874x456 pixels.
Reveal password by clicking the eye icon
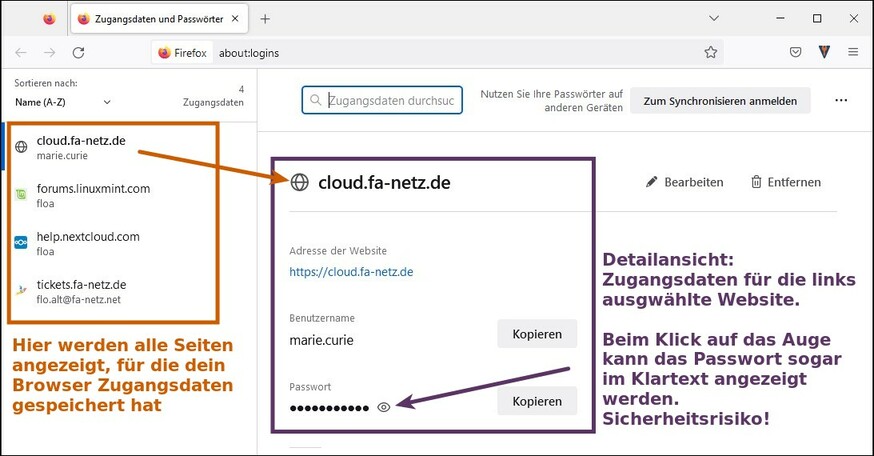click(x=383, y=407)
